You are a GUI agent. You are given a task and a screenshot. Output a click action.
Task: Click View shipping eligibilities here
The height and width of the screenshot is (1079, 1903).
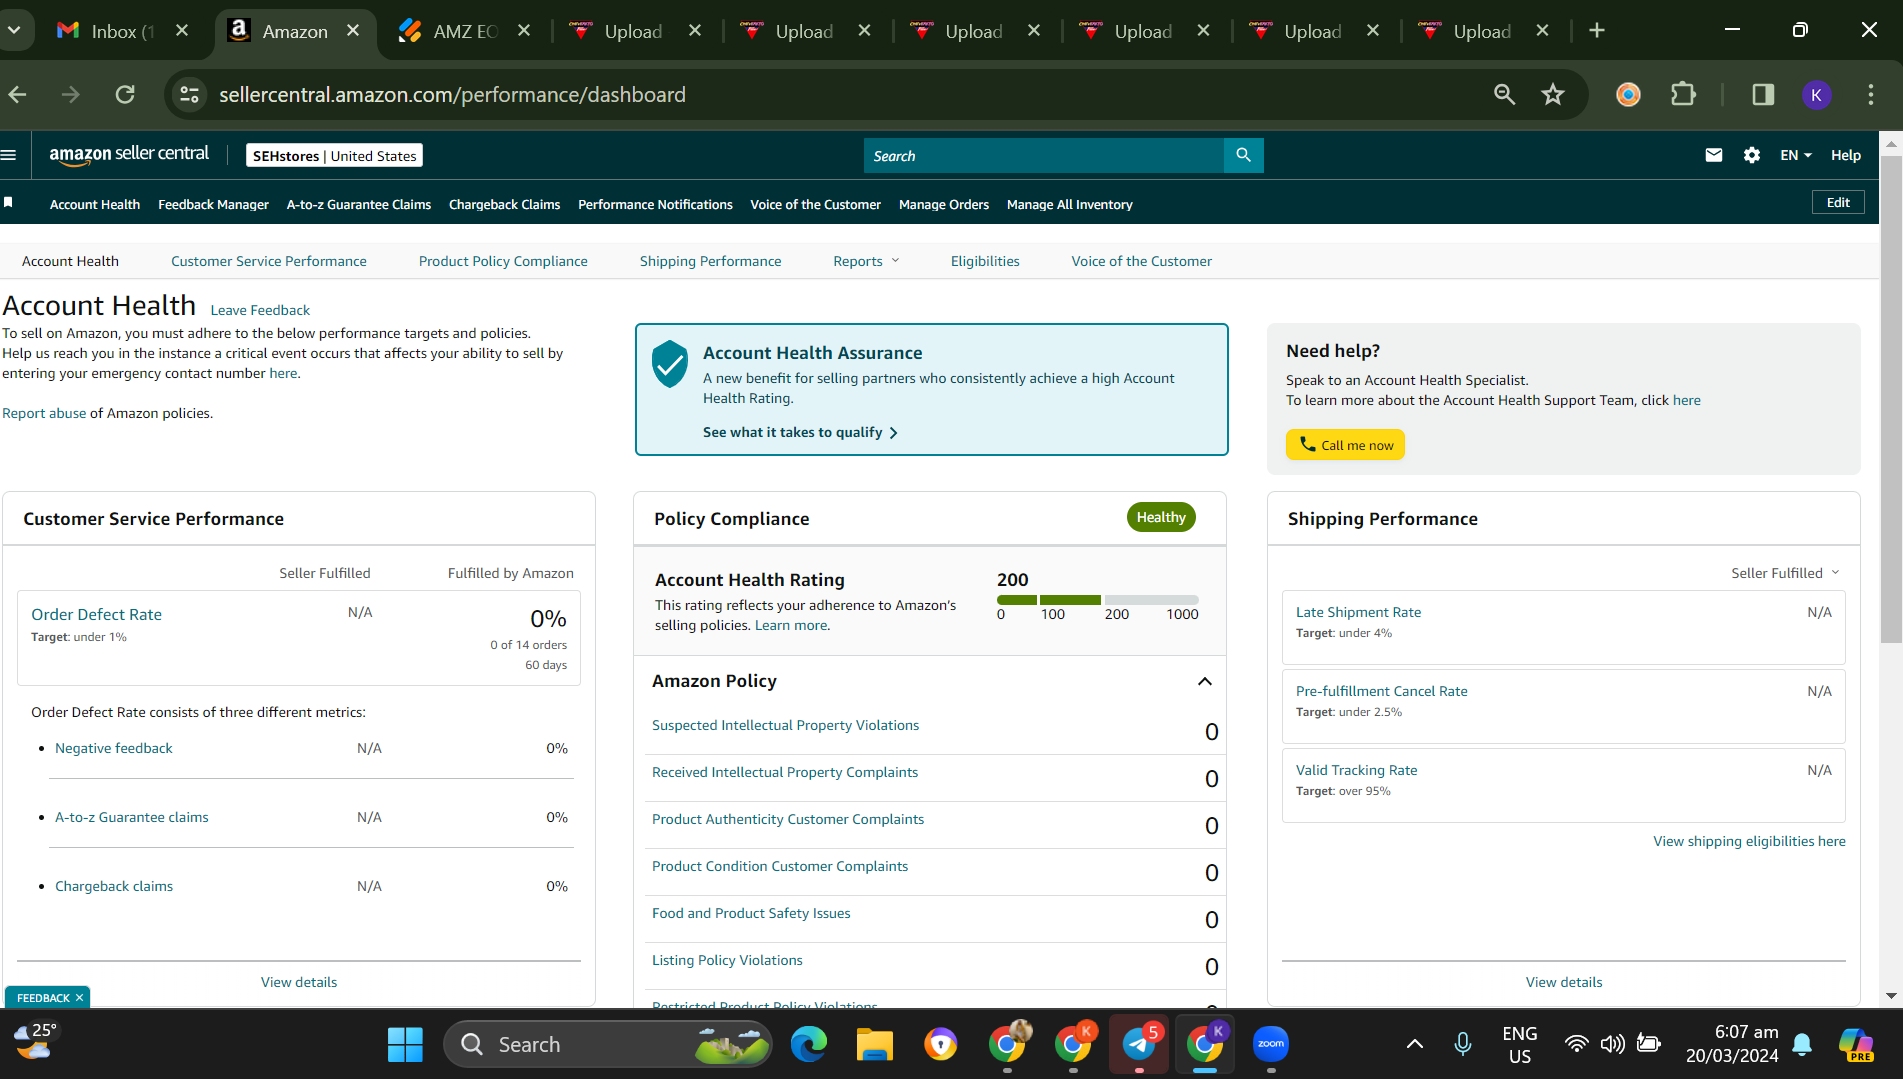pyautogui.click(x=1749, y=841)
